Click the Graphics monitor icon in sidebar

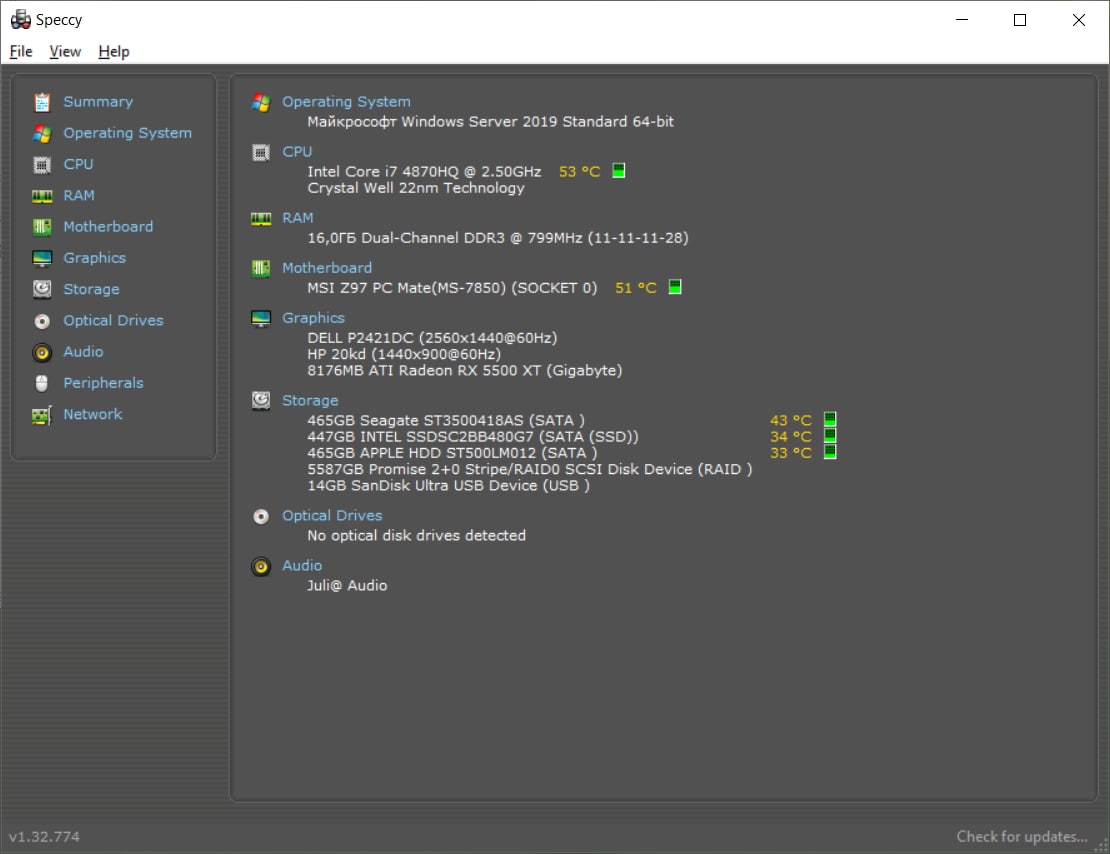(42, 258)
